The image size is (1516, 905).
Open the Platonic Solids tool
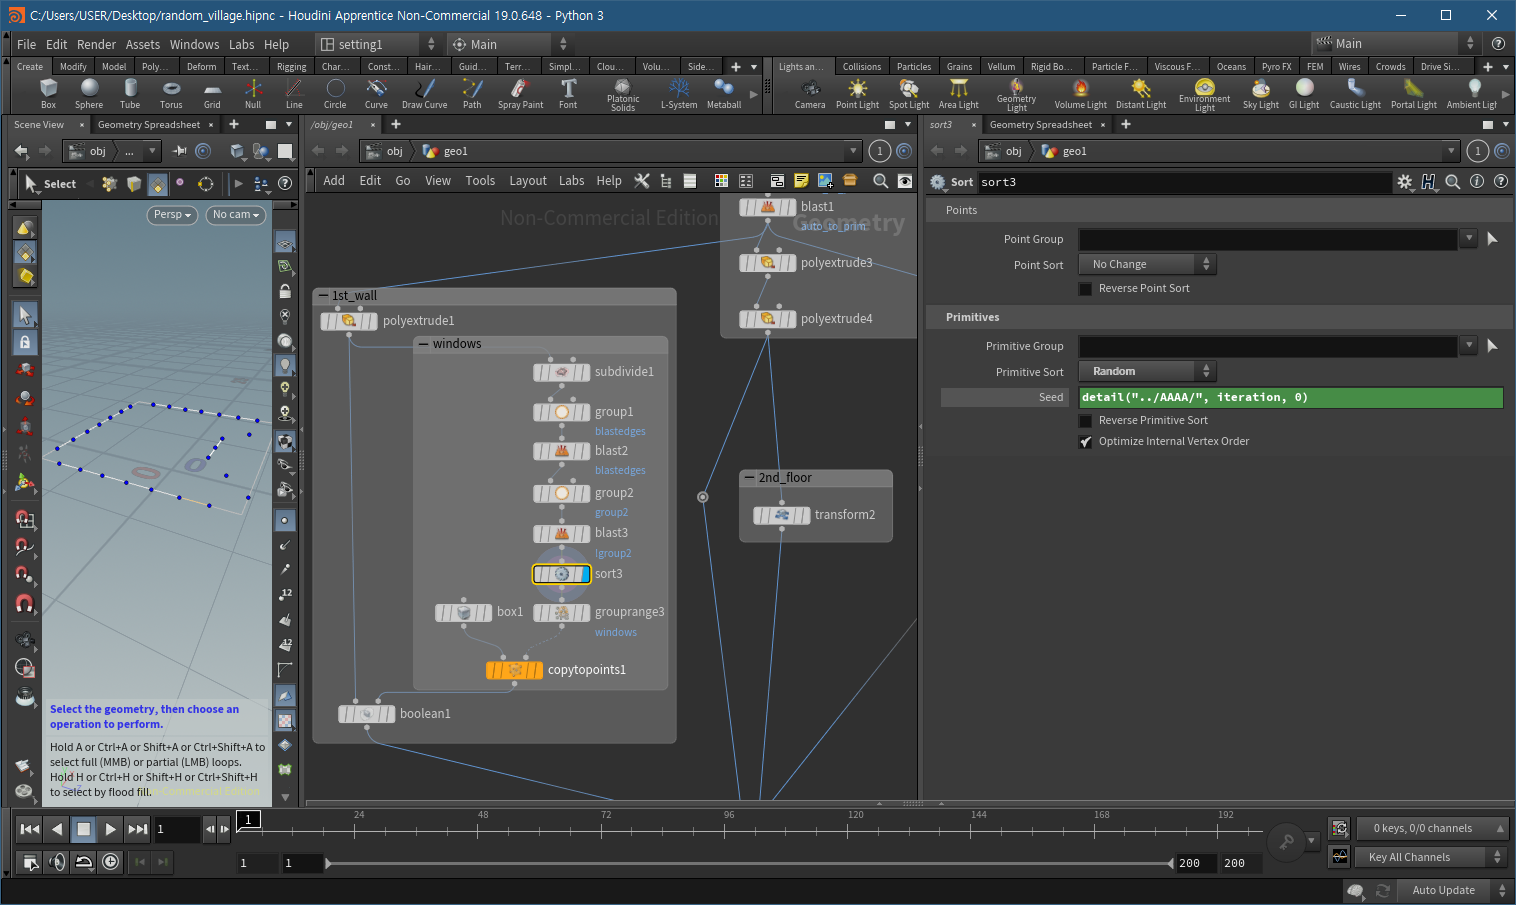click(x=623, y=96)
